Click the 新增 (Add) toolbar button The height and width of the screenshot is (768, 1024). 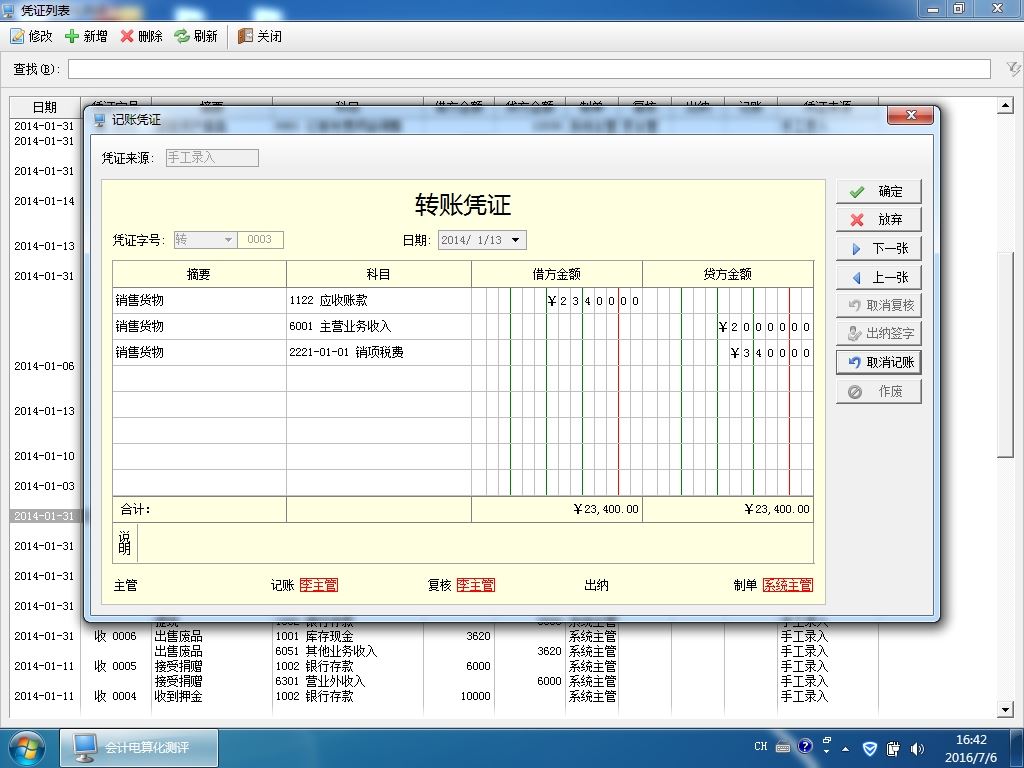[86, 36]
